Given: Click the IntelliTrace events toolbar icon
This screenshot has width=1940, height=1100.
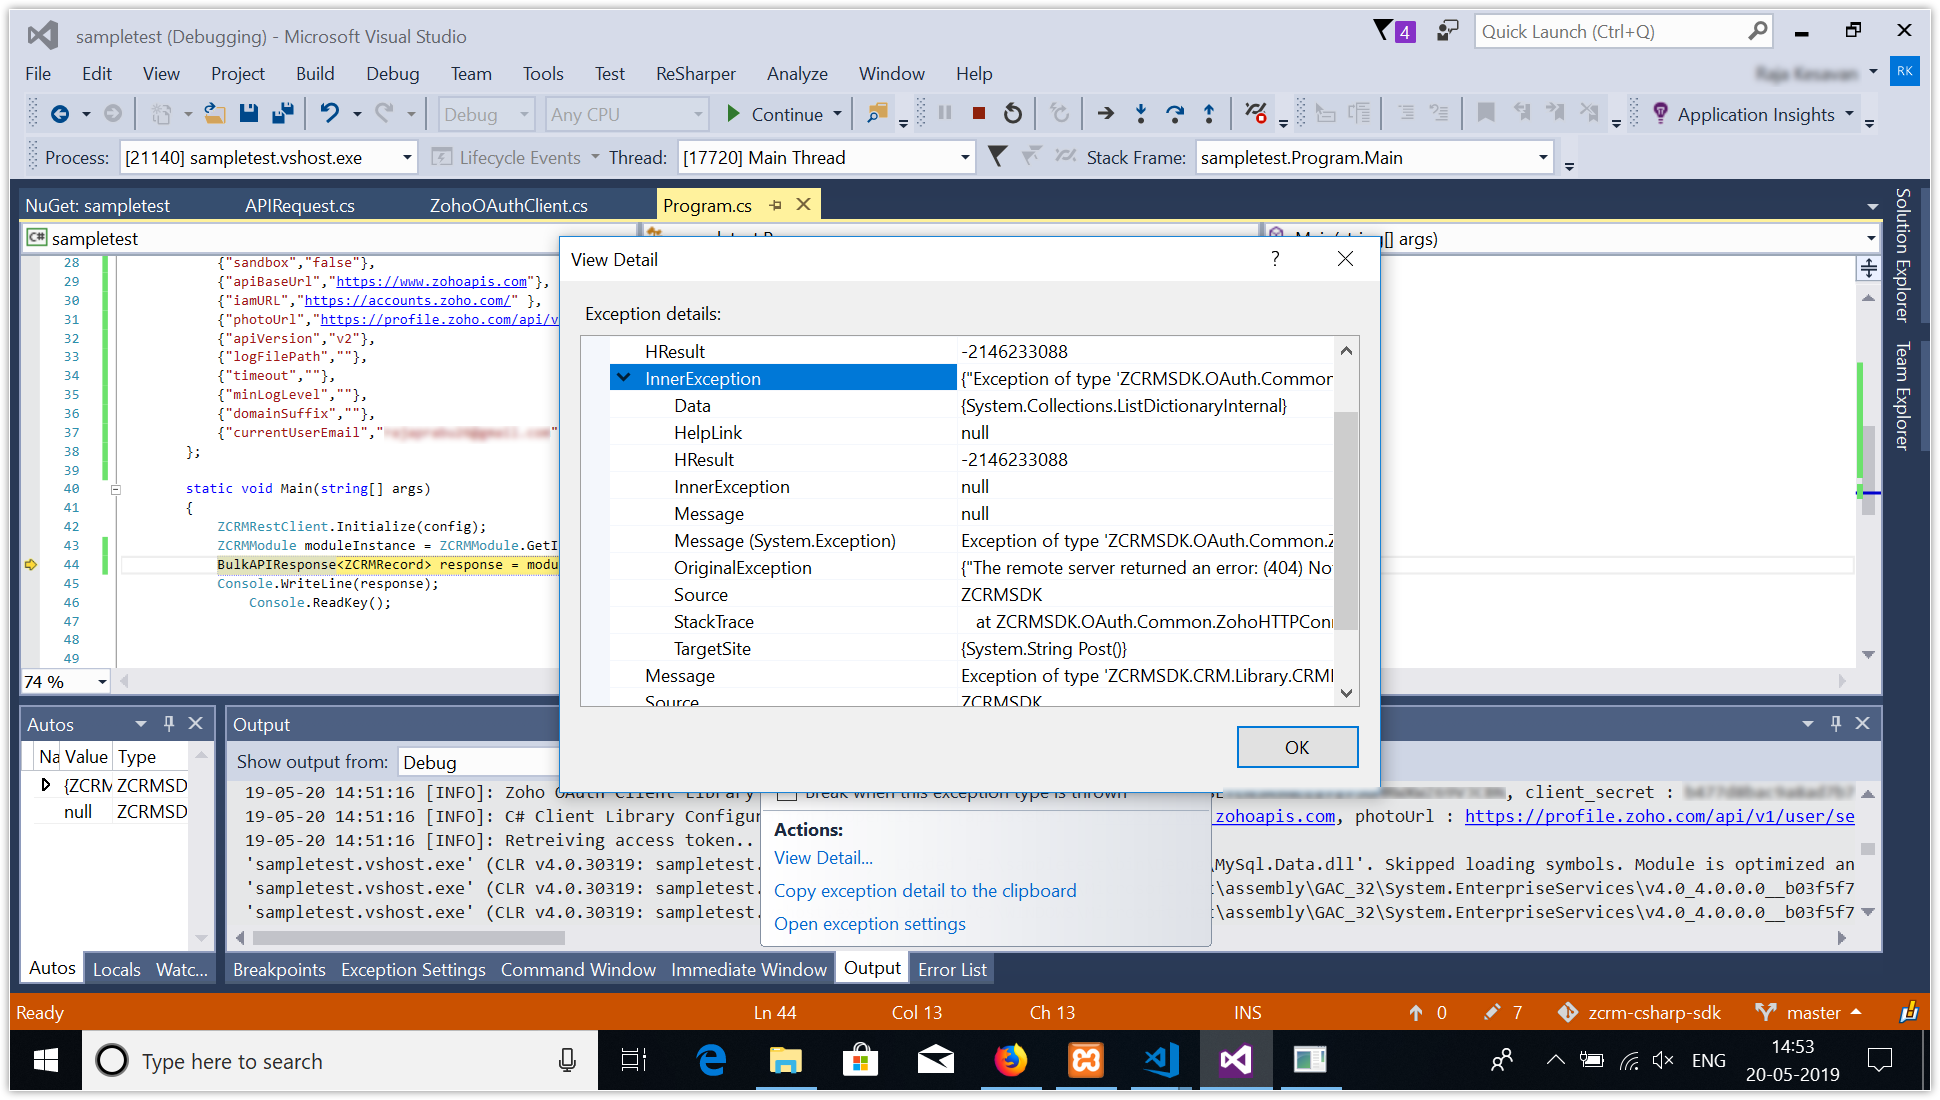Looking at the screenshot, I should (1256, 114).
